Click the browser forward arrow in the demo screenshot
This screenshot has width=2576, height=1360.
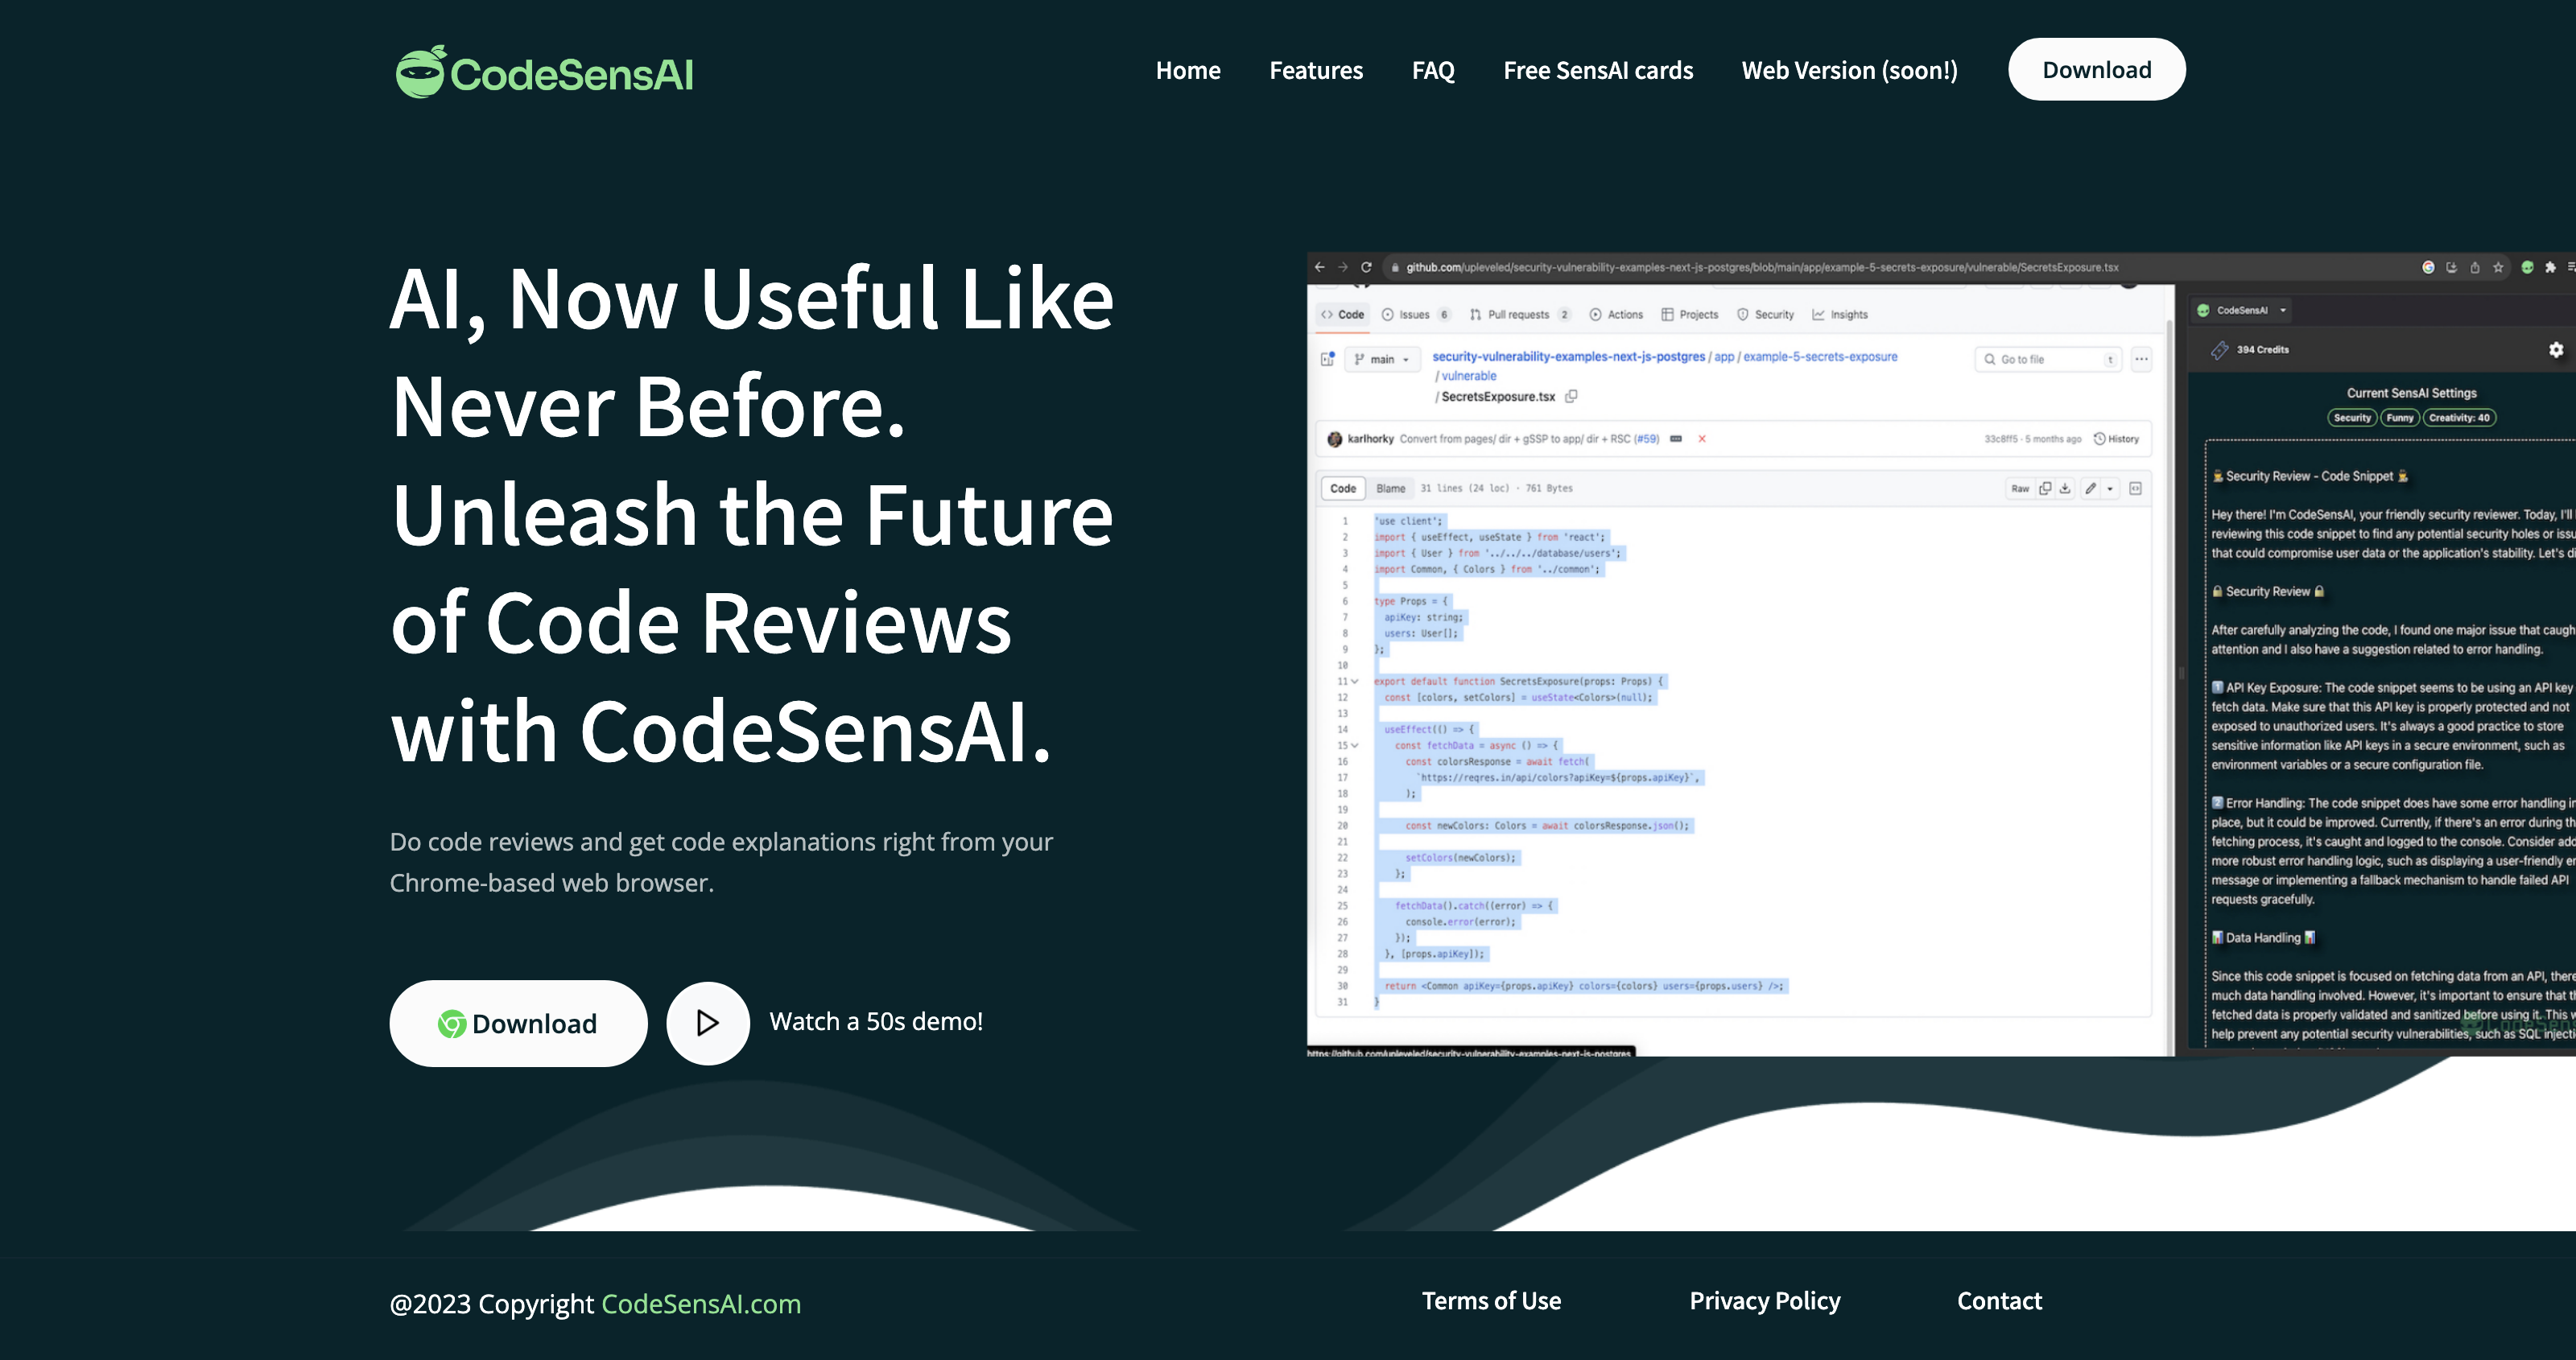1343,267
